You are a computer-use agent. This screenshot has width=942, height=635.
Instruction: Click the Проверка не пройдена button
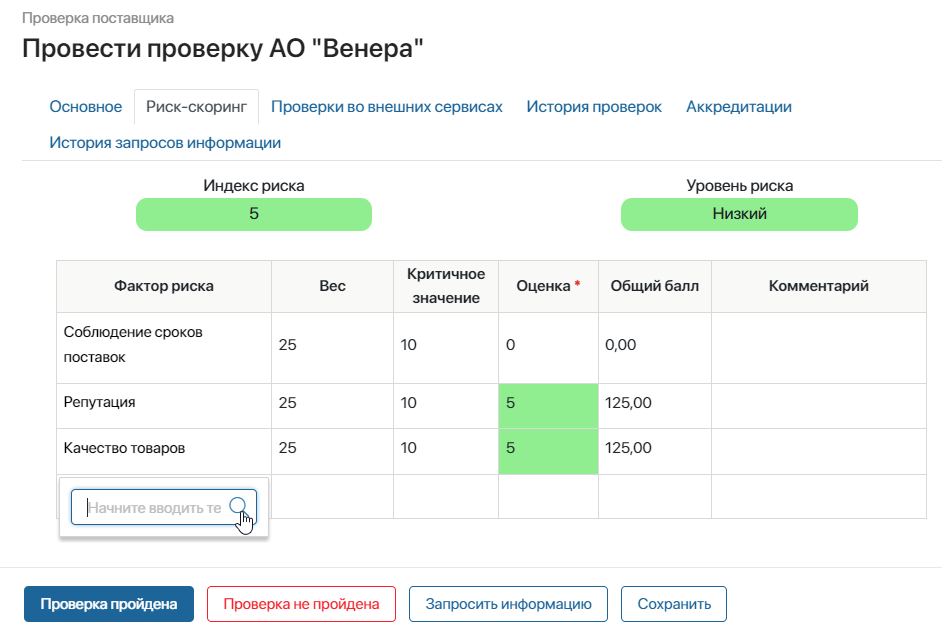302,604
